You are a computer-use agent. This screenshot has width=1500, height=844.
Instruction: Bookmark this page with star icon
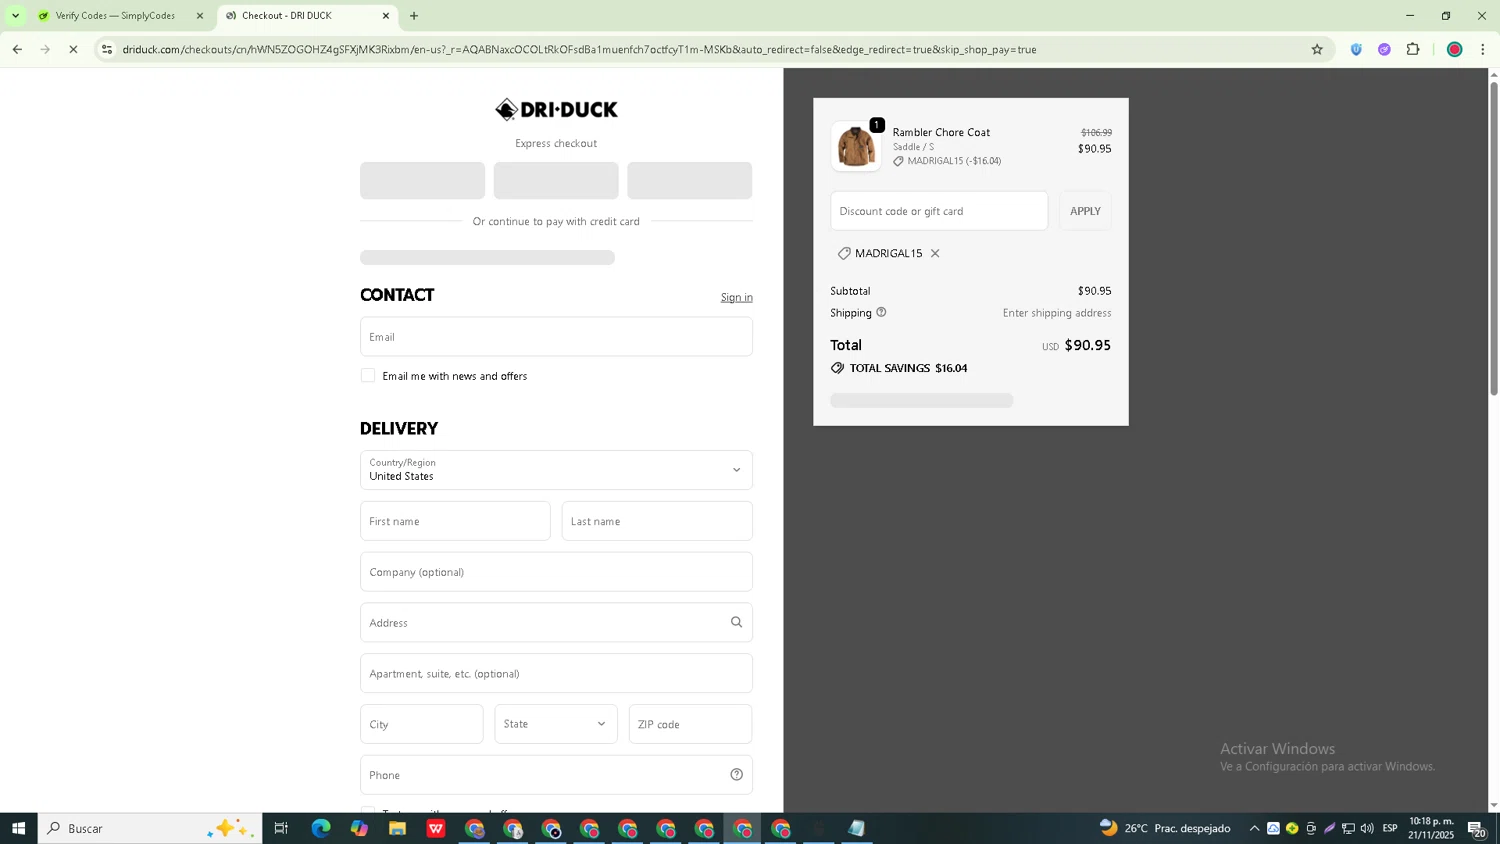pos(1317,49)
